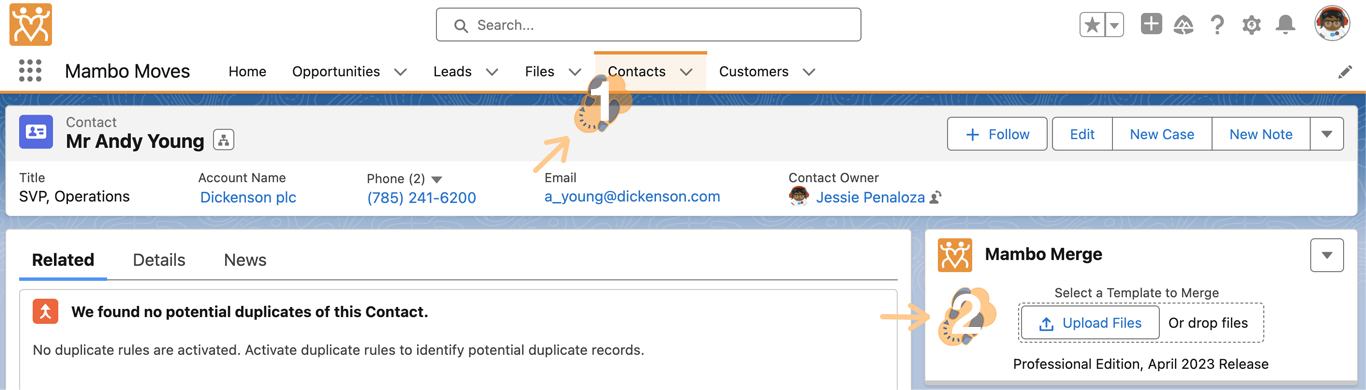This screenshot has width=1366, height=390.
Task: Click the Favorites star icon
Action: [1091, 25]
